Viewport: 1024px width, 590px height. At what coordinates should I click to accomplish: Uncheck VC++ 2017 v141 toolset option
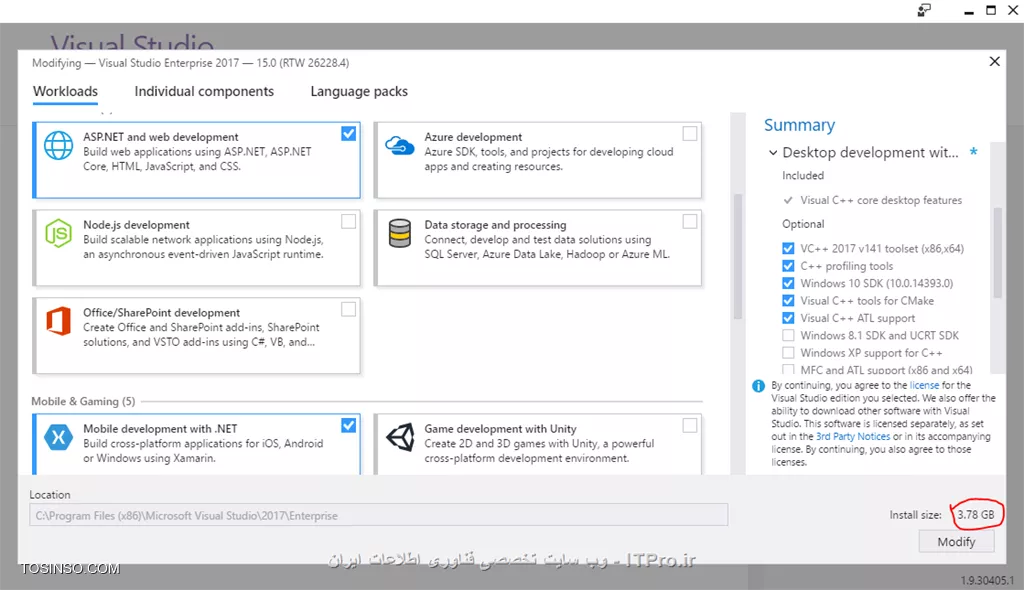788,248
